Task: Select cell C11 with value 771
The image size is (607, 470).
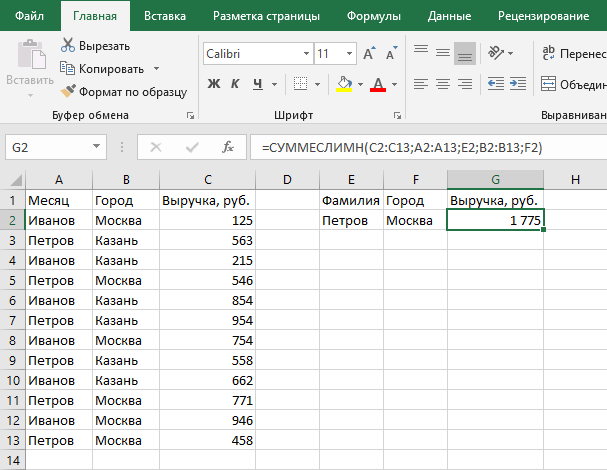Action: 207,400
